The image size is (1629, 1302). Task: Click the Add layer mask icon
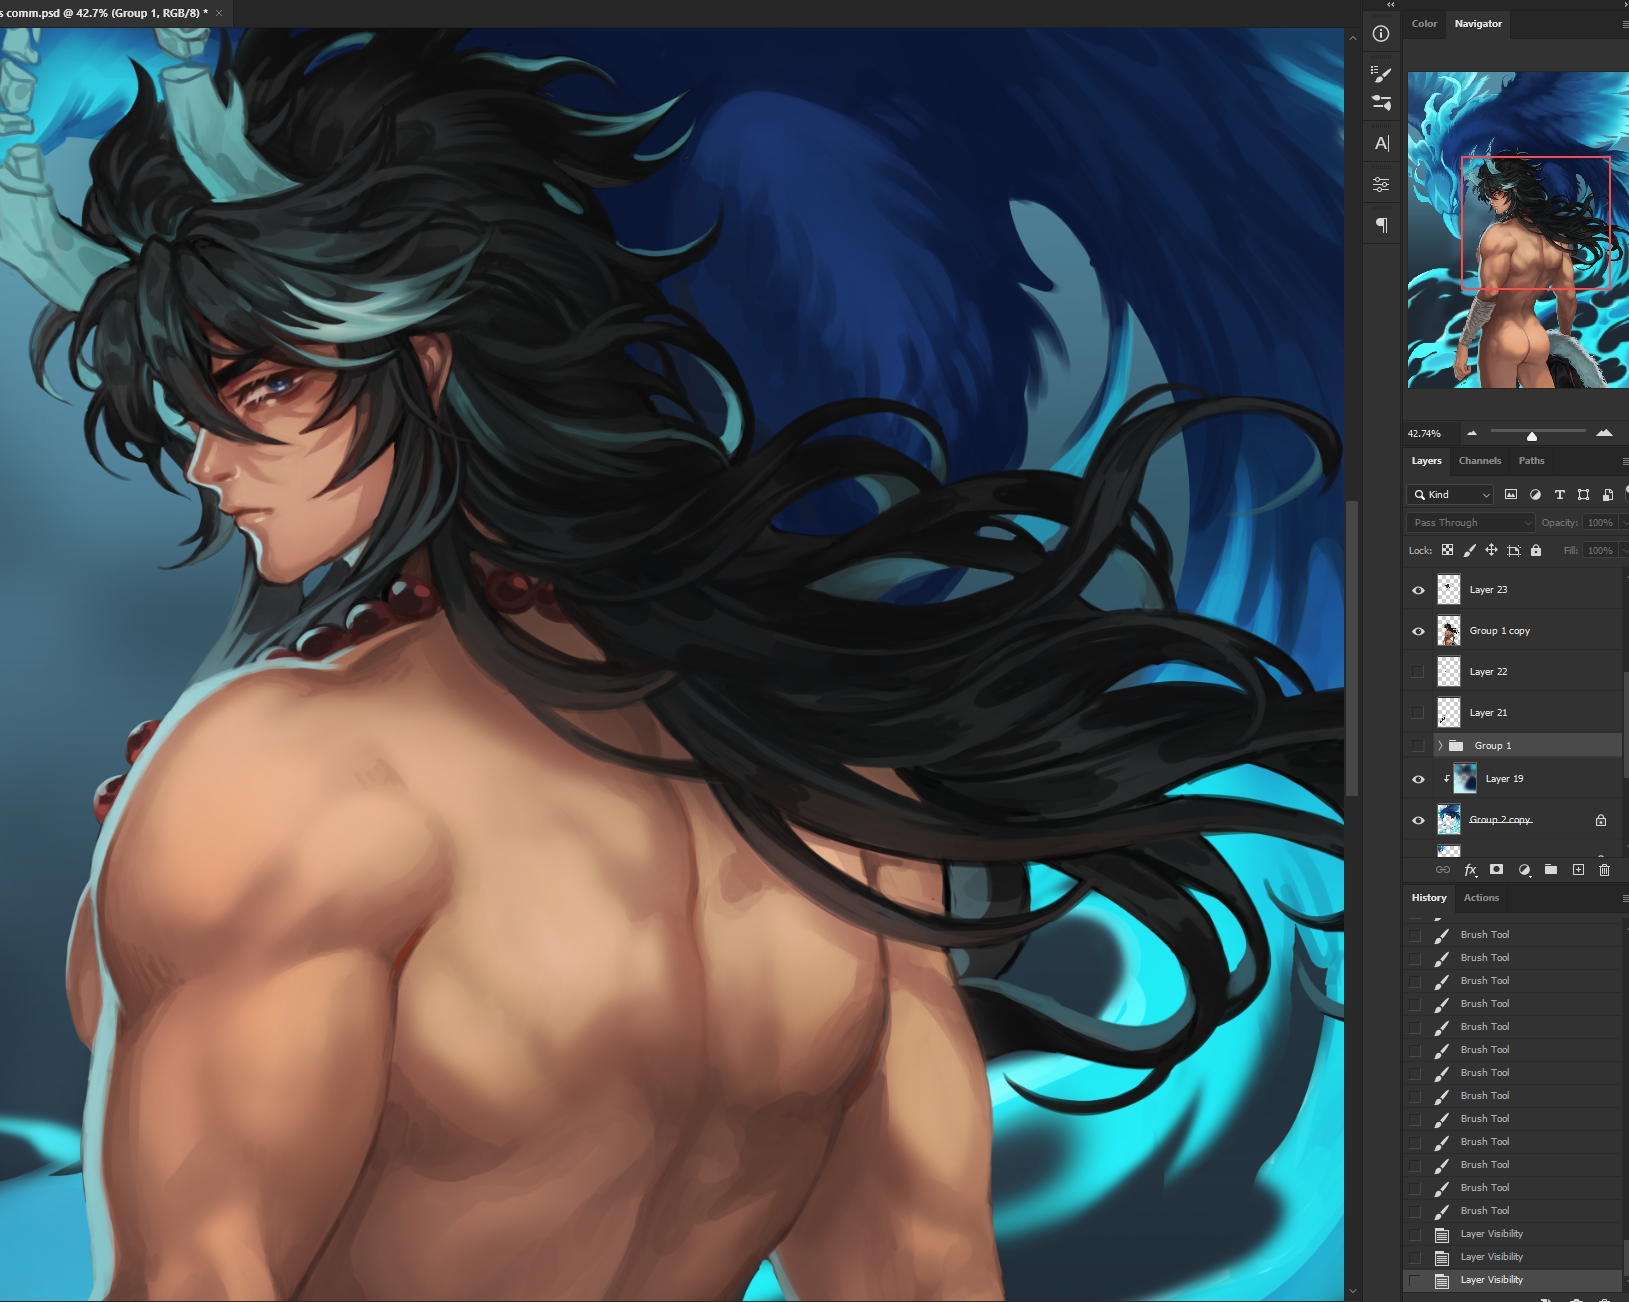point(1496,870)
